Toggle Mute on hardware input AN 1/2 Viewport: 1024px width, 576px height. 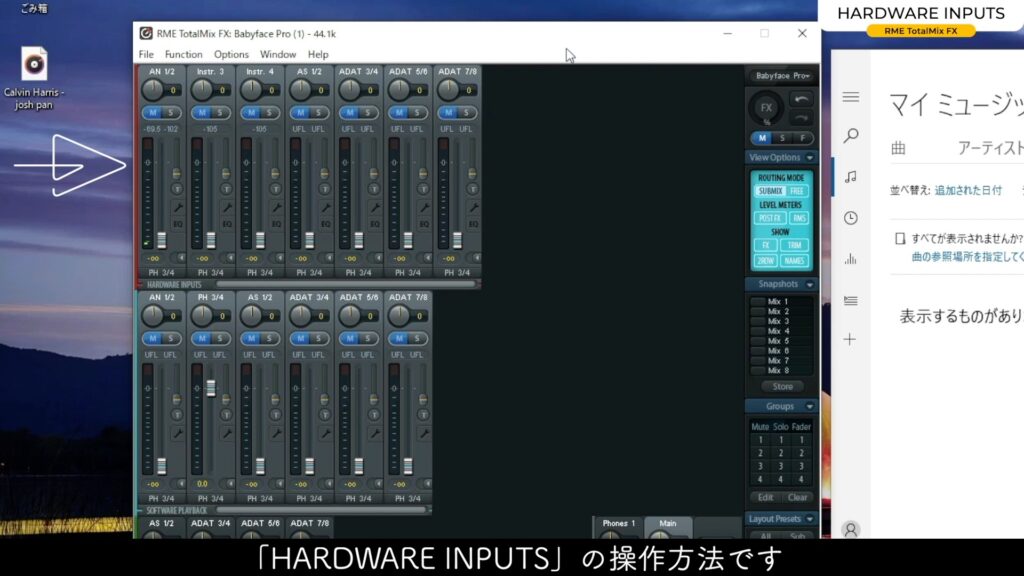pyautogui.click(x=153, y=113)
